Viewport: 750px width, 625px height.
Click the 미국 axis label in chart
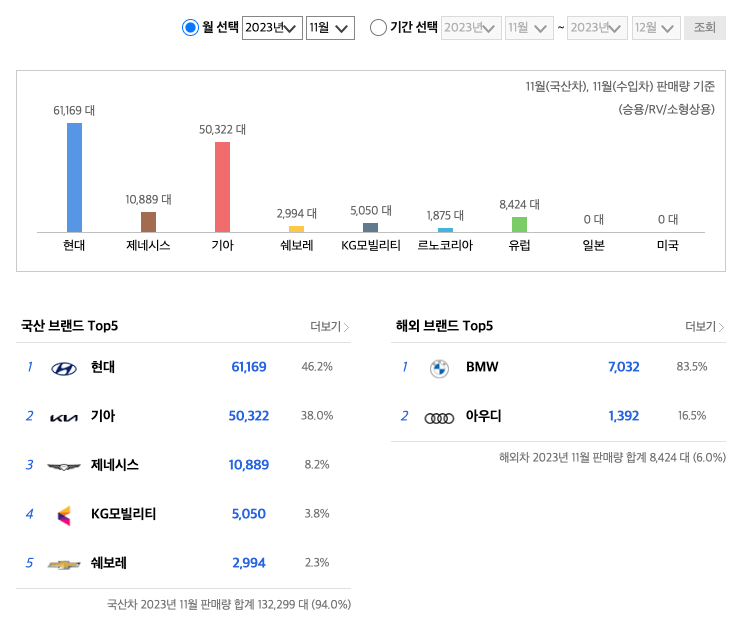pyautogui.click(x=668, y=245)
